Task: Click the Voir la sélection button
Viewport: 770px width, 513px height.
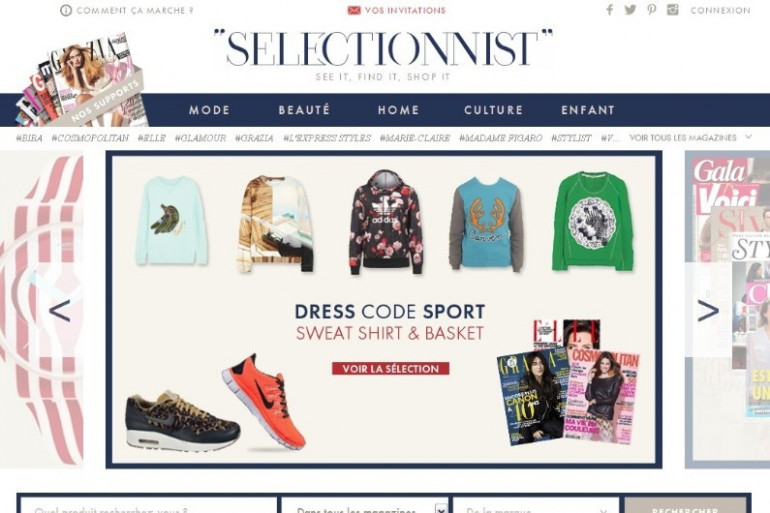Action: point(390,369)
